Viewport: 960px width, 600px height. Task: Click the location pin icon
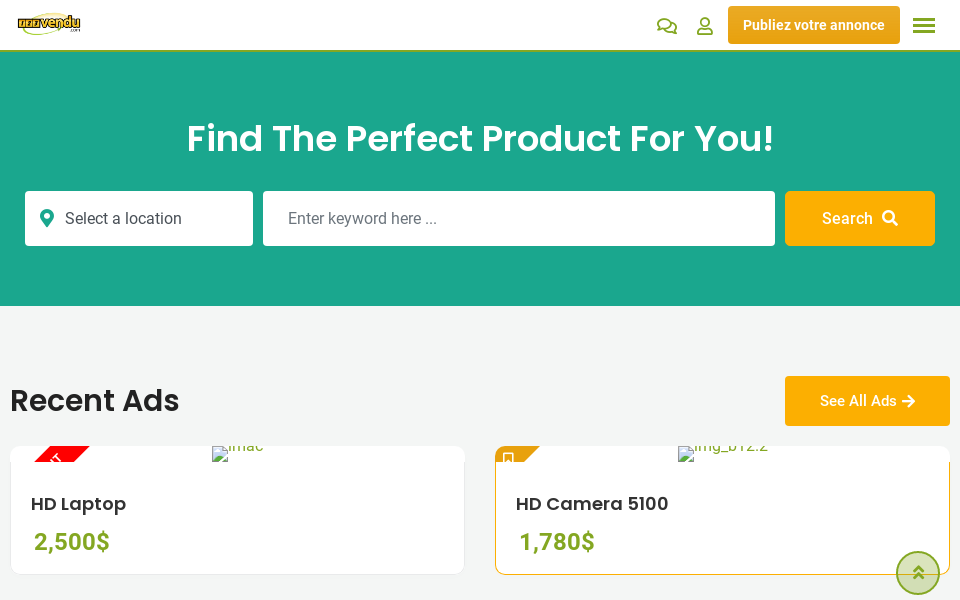[47, 218]
